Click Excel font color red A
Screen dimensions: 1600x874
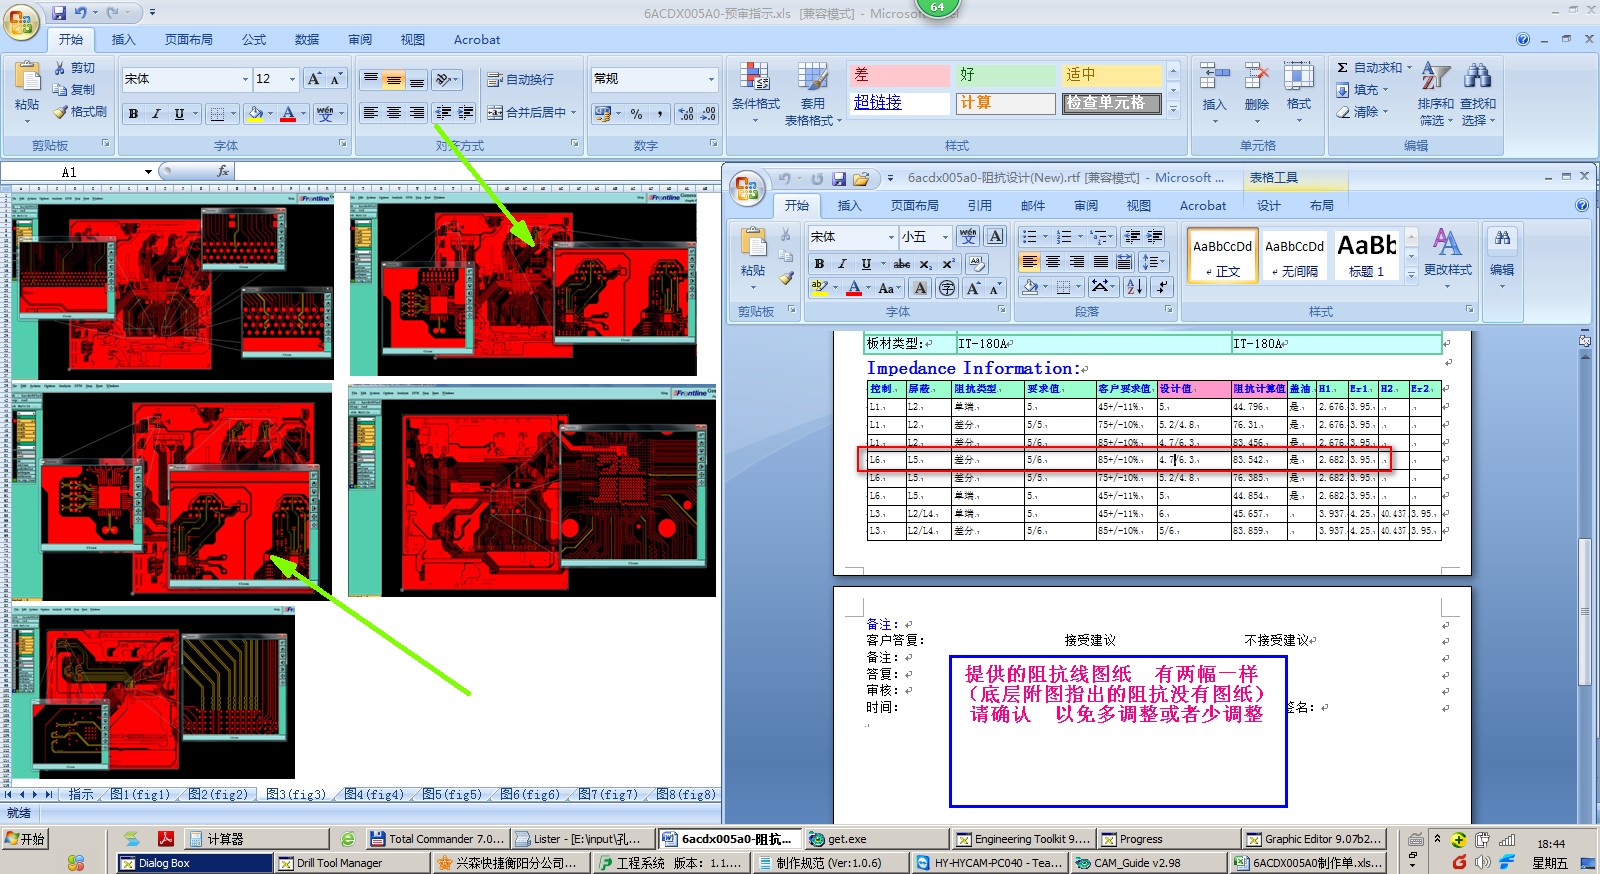pyautogui.click(x=288, y=114)
